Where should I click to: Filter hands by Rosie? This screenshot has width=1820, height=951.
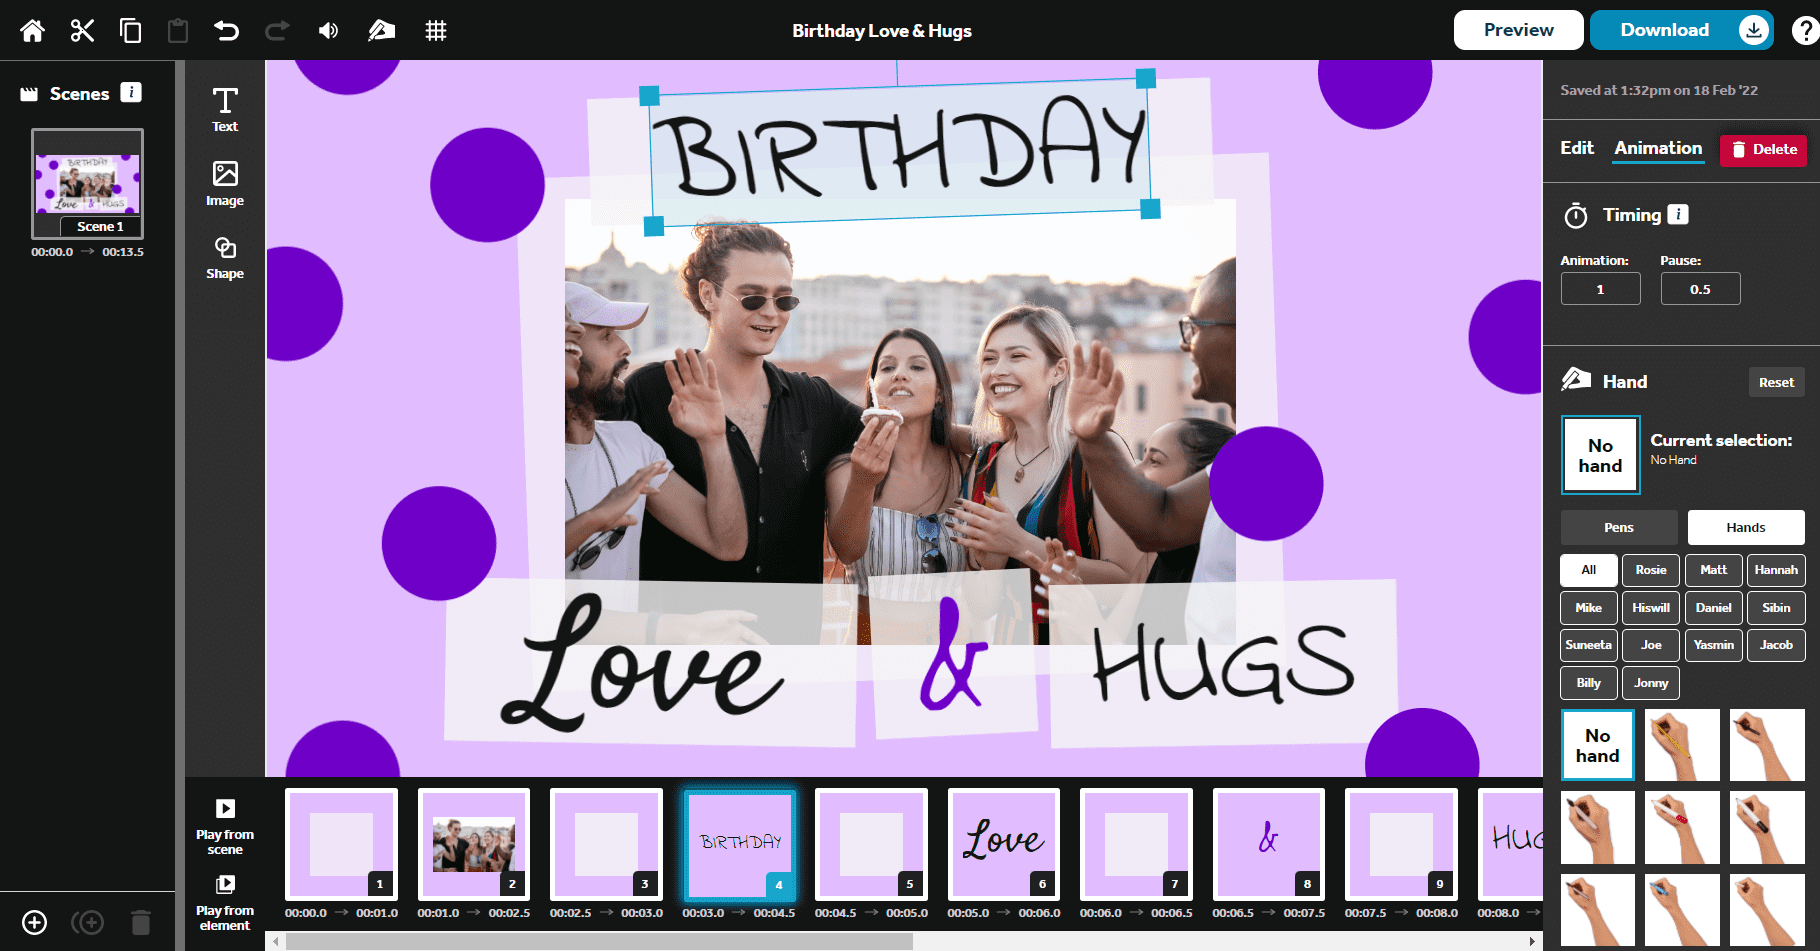(x=1651, y=570)
